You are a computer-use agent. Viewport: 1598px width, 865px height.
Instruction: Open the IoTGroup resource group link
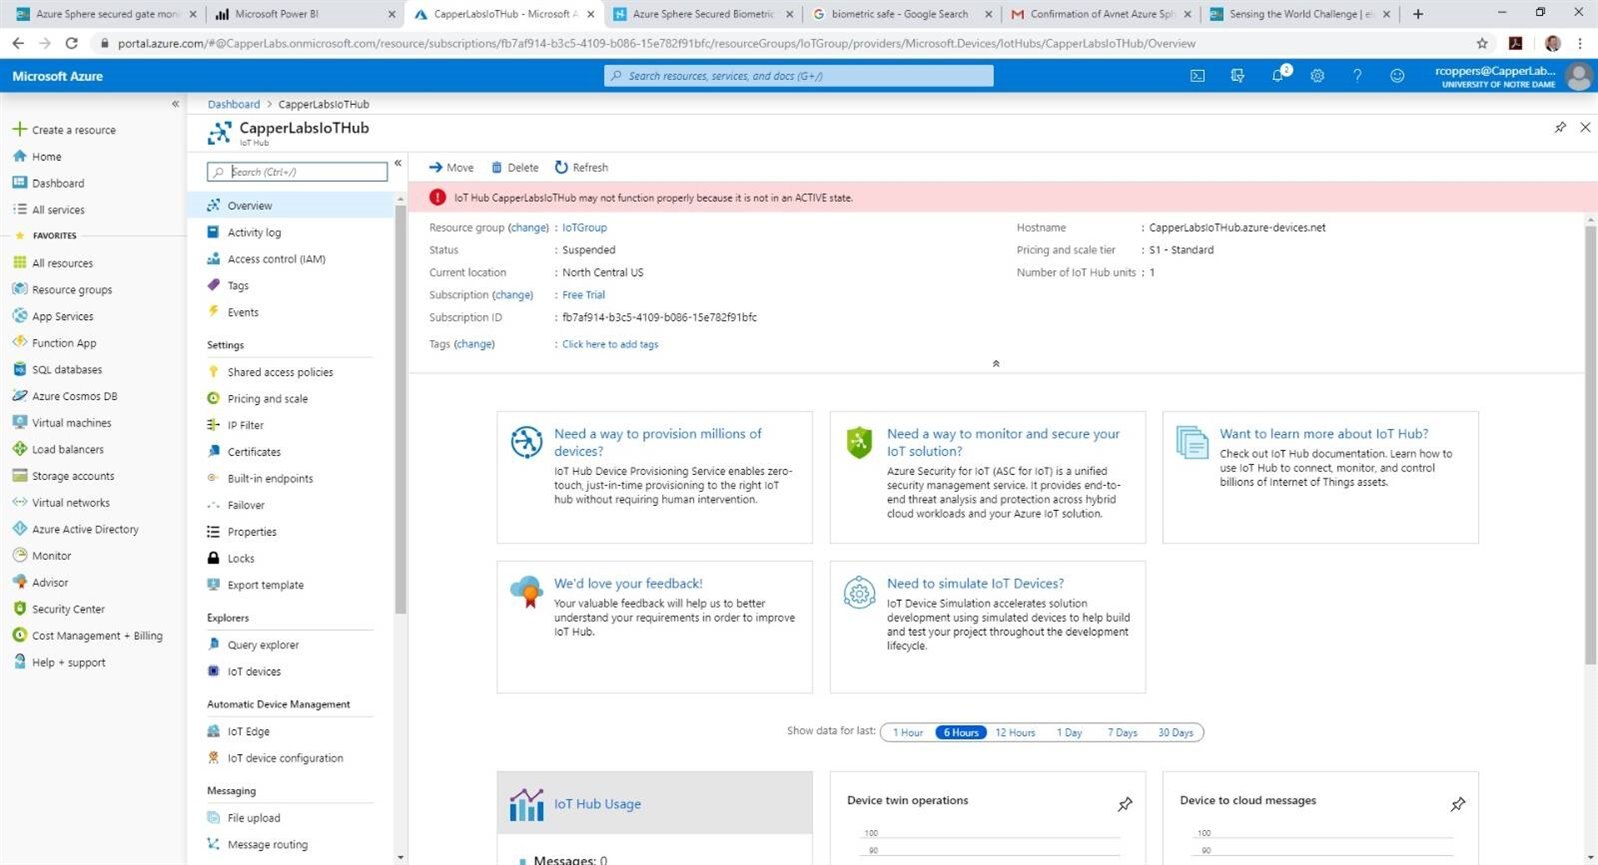tap(584, 228)
